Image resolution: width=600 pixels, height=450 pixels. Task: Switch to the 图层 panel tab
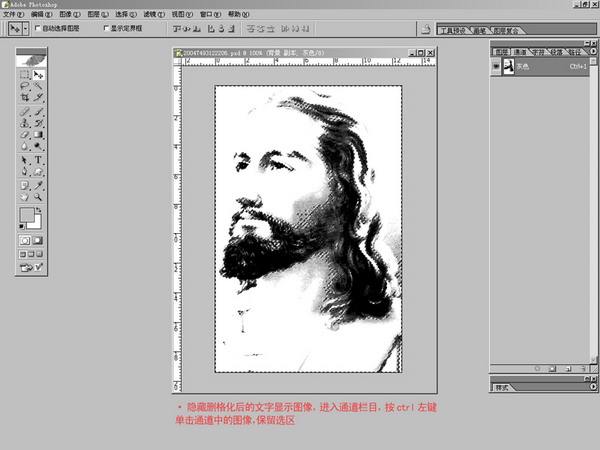pyautogui.click(x=501, y=51)
